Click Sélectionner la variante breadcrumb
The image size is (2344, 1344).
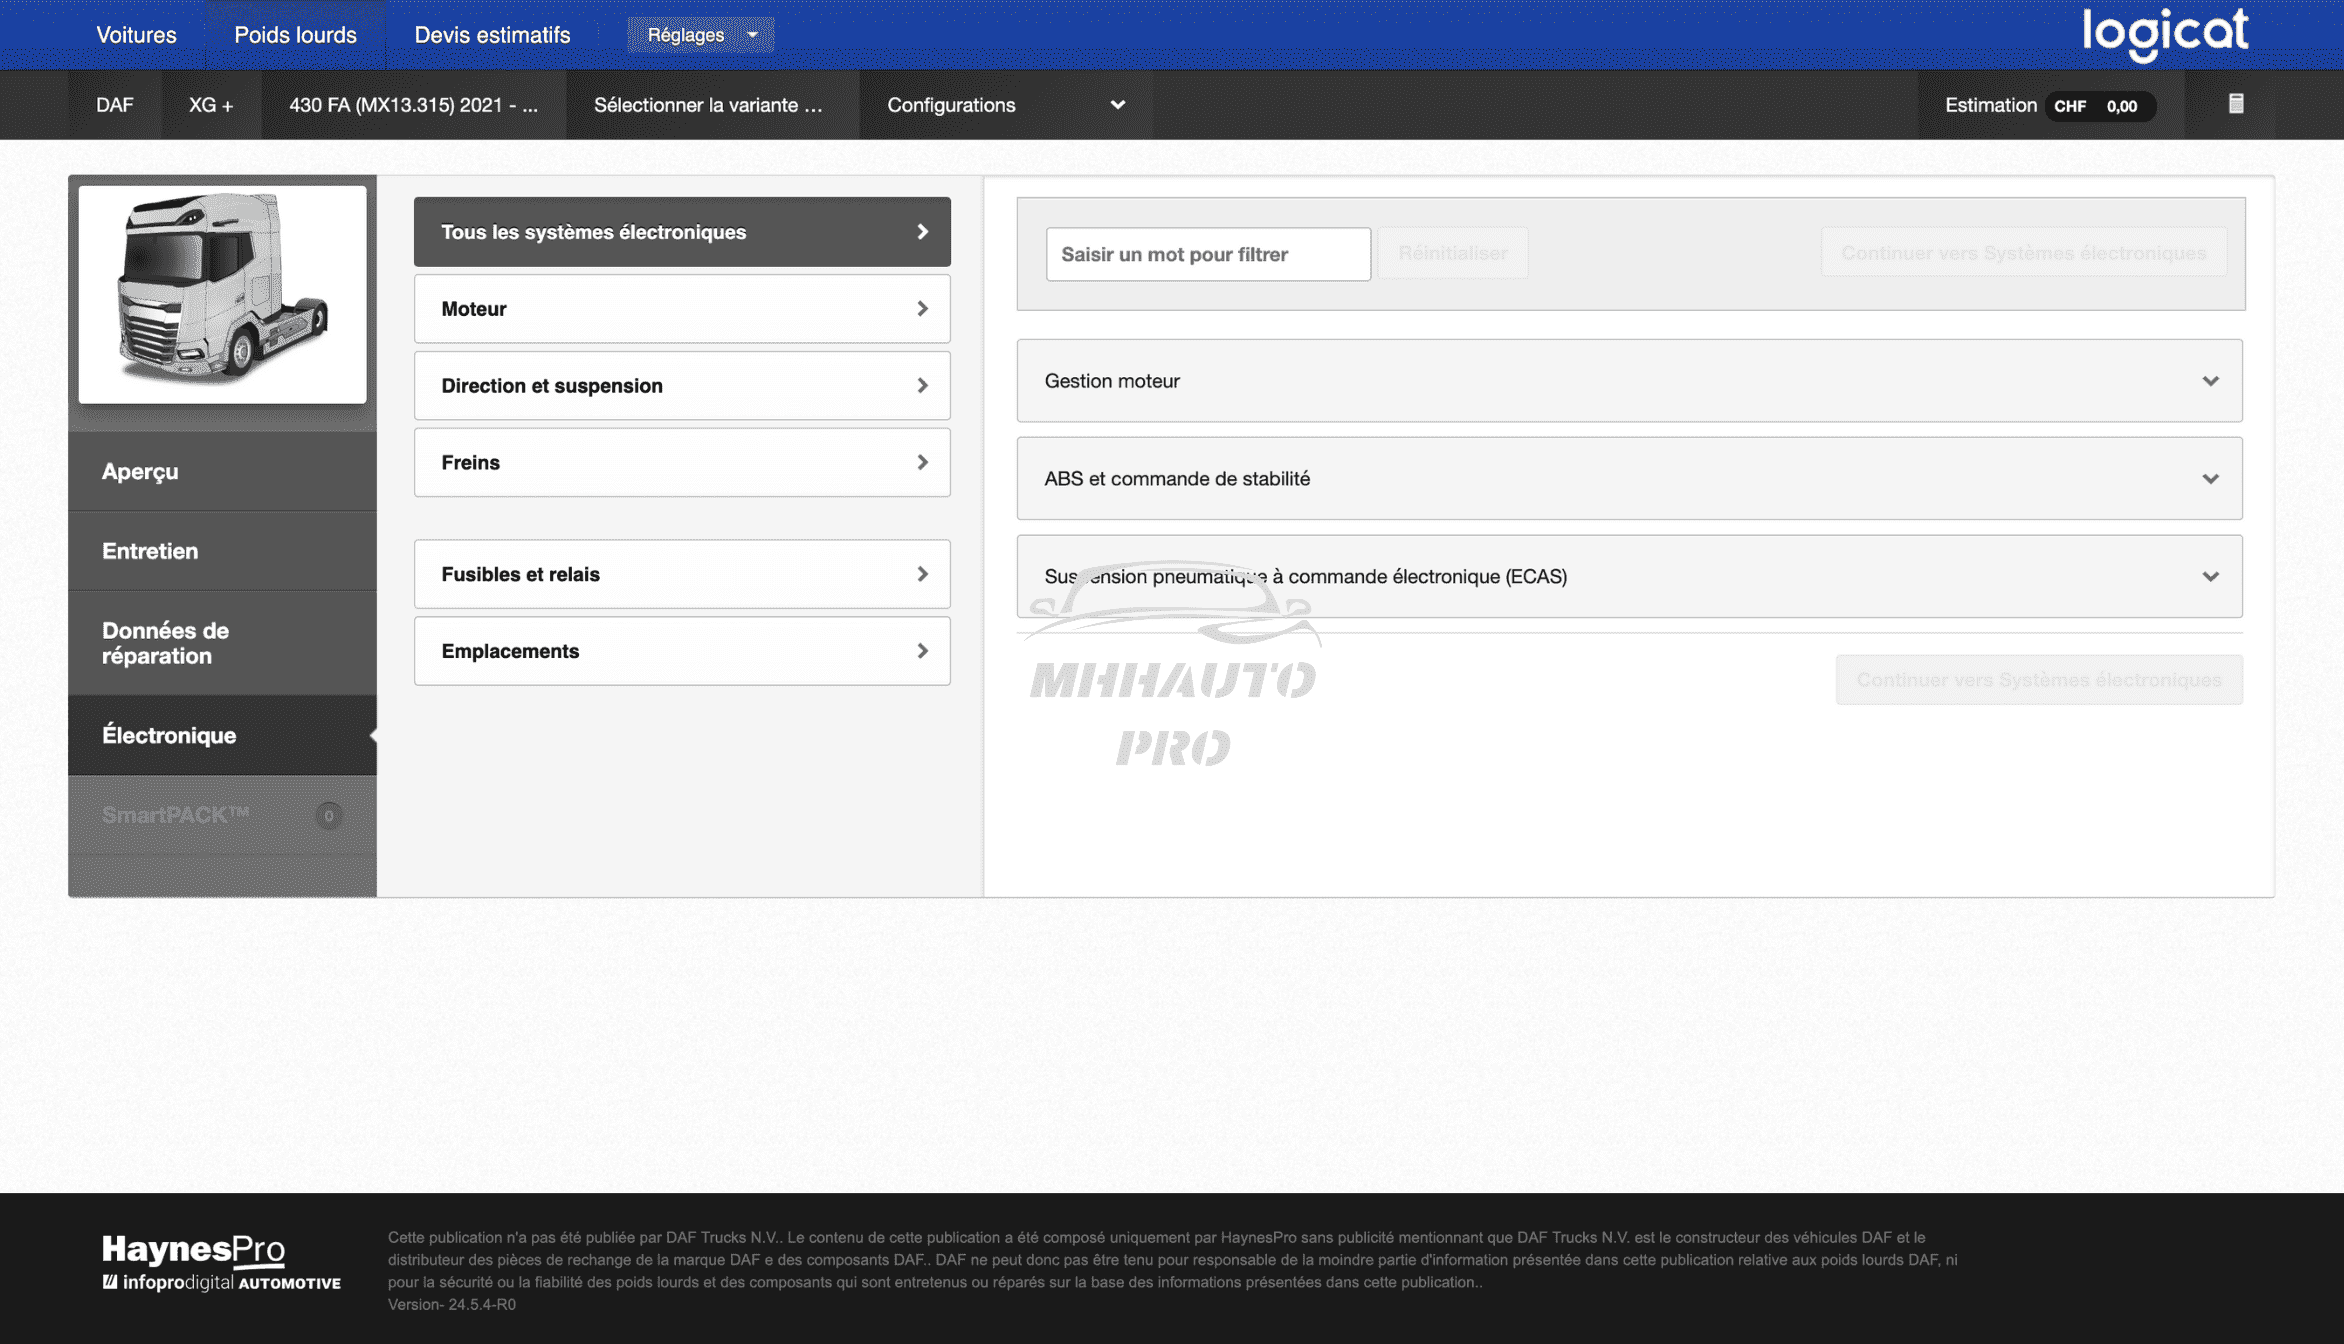(708, 105)
